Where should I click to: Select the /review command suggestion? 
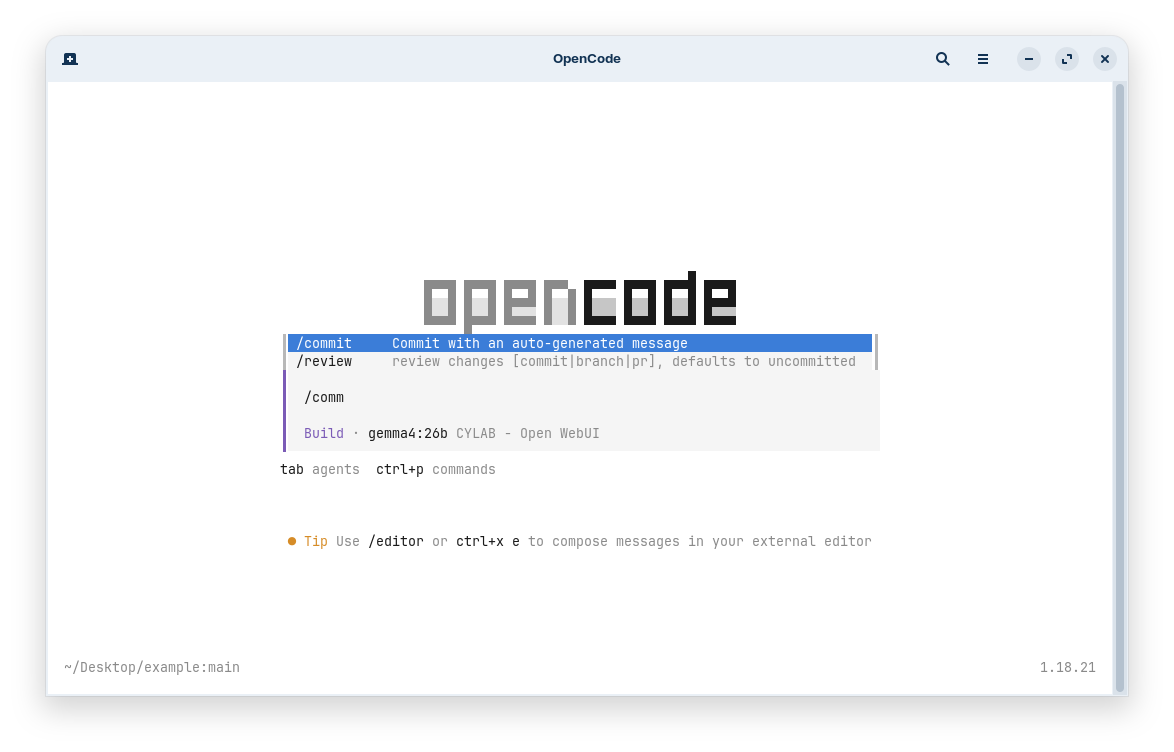(x=580, y=361)
